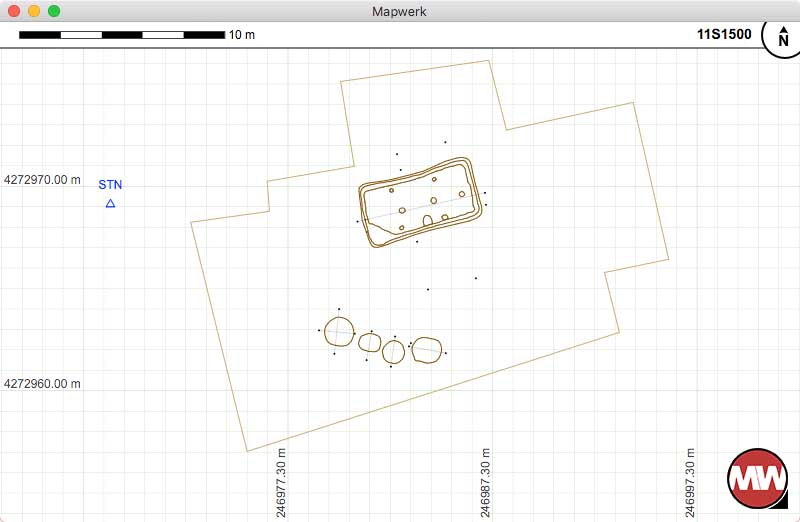The width and height of the screenshot is (800, 522).
Task: Select the large rectangular pit feature outline
Action: pos(420,203)
